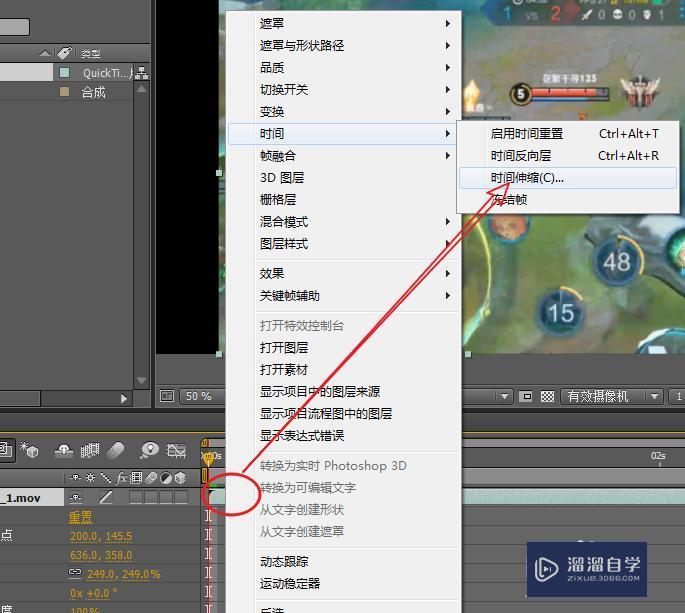Viewport: 685px width, 613px height.
Task: Select 时间伸缩(C)... from the submenu
Action: [567, 178]
